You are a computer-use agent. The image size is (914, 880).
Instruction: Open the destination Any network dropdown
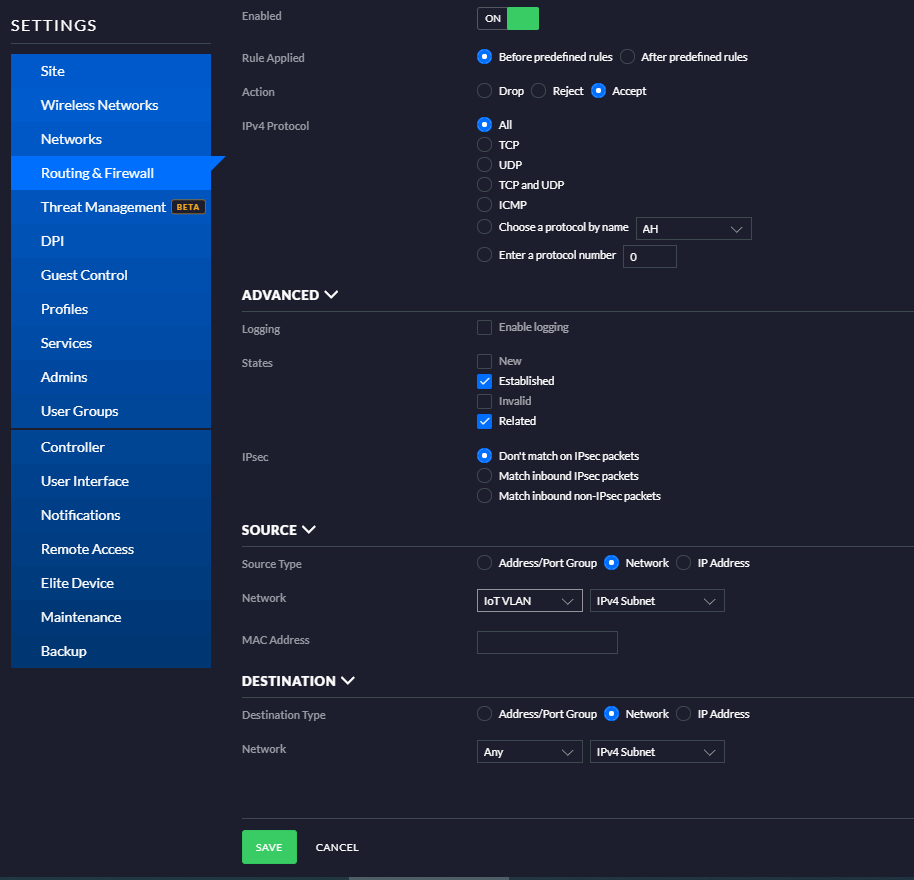pyautogui.click(x=529, y=752)
